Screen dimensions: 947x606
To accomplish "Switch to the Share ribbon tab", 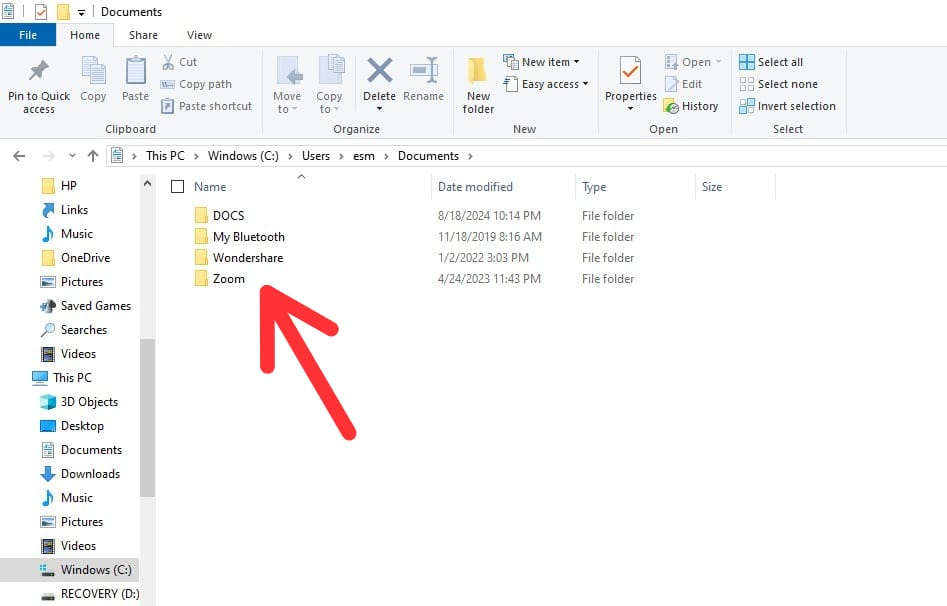I will click(143, 35).
